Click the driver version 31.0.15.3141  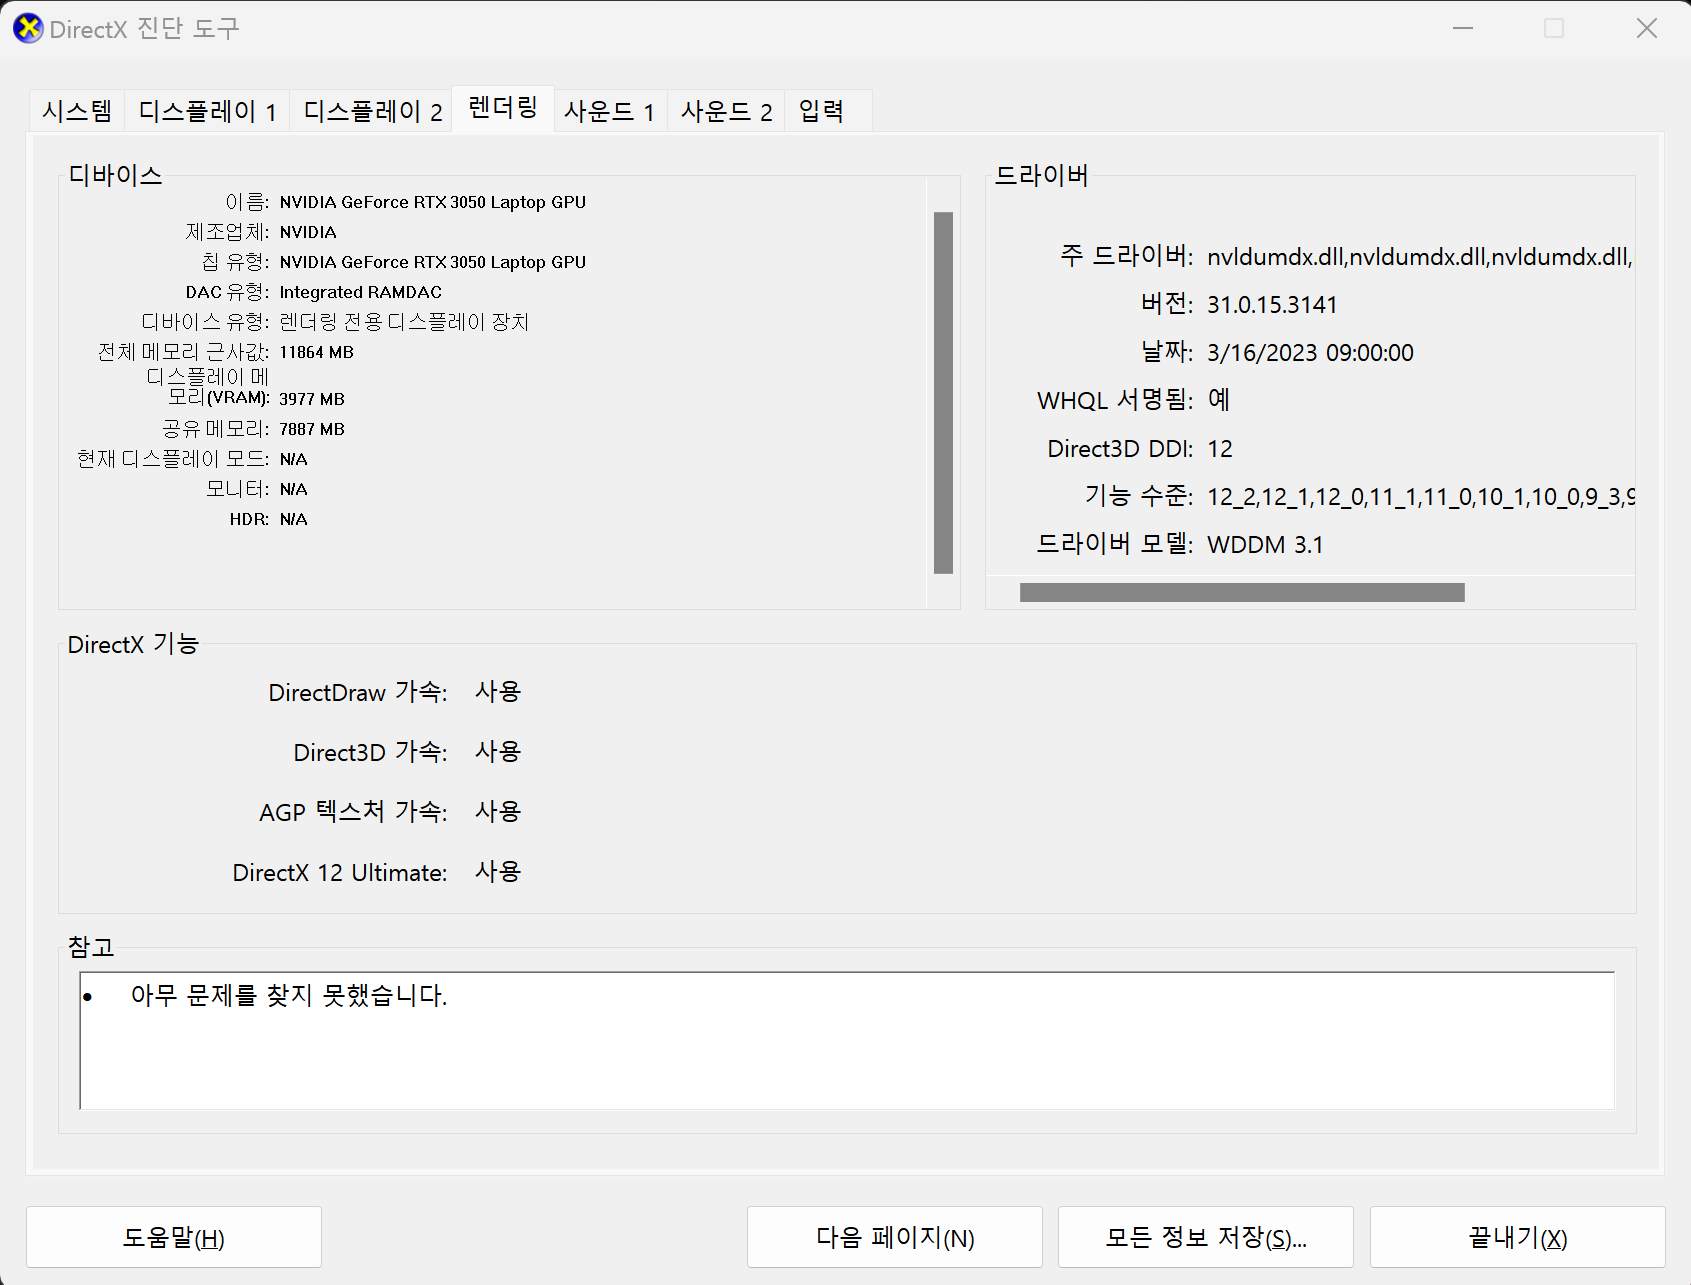click(x=1272, y=305)
